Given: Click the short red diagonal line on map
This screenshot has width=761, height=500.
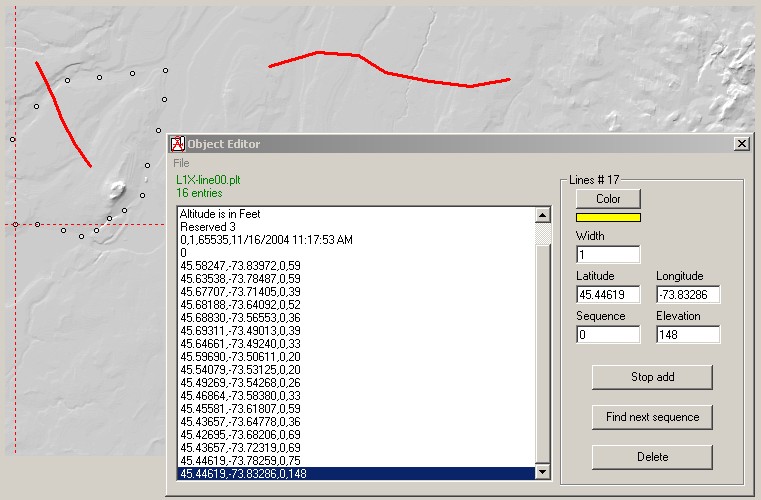Looking at the screenshot, I should [x=62, y=116].
